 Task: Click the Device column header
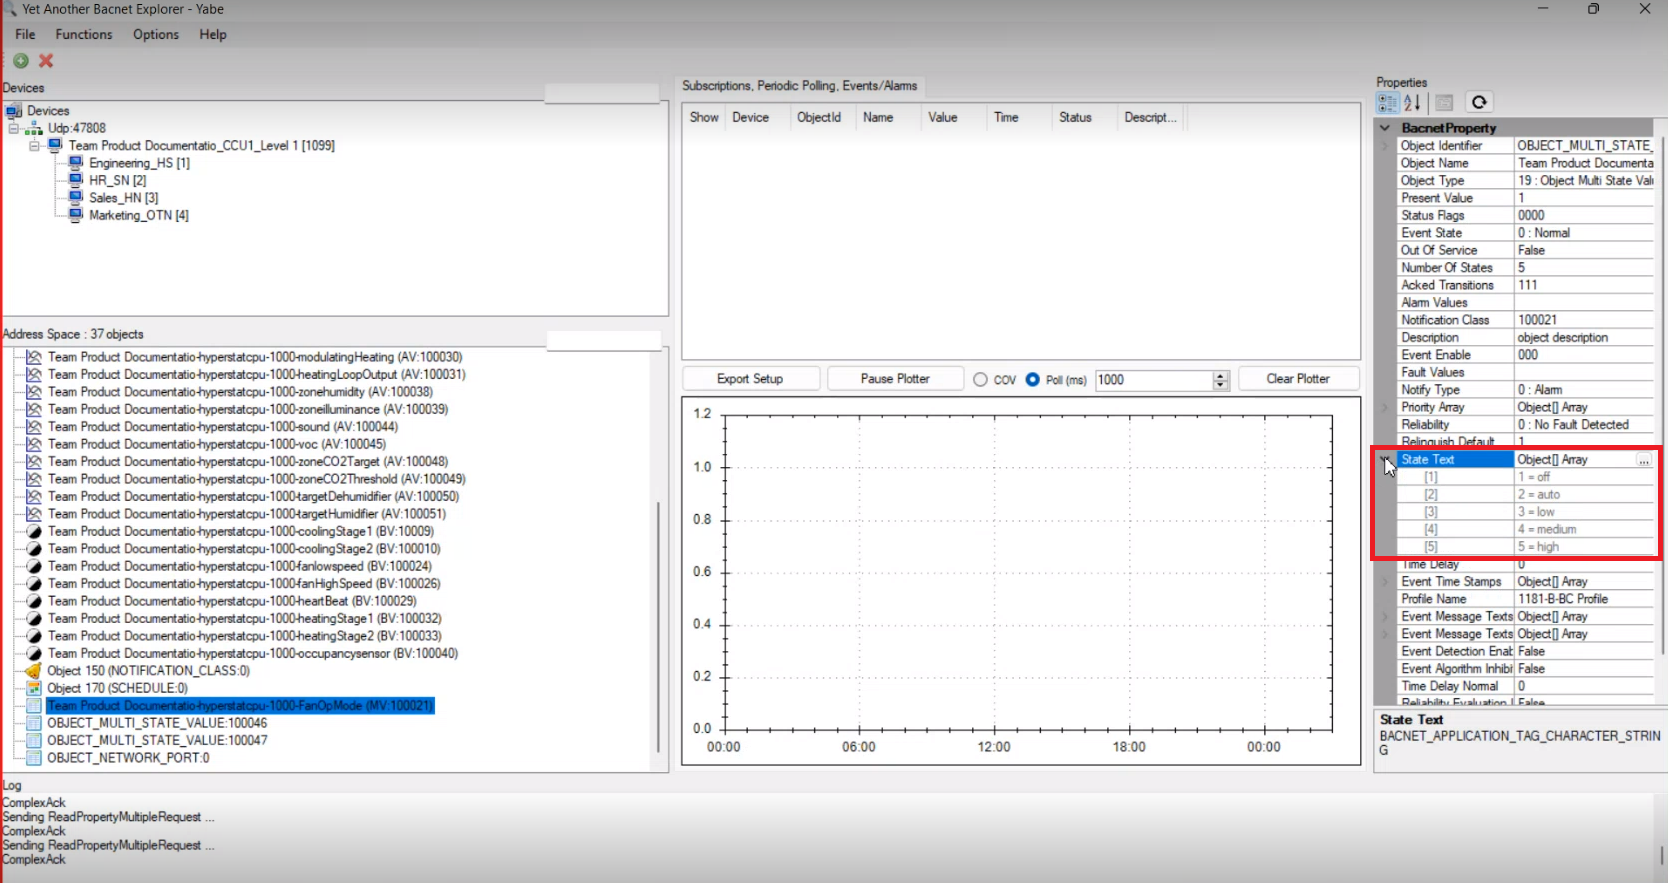[x=758, y=118]
